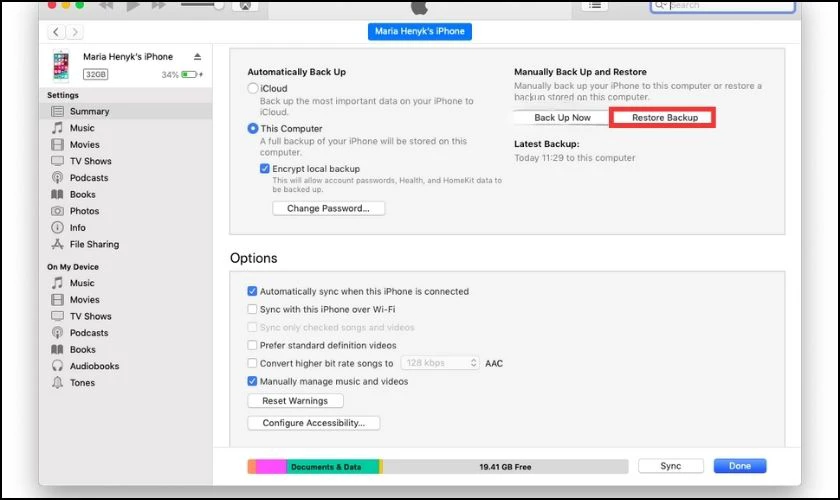
Task: Open Music under Settings sidebar
Action: pyautogui.click(x=82, y=128)
